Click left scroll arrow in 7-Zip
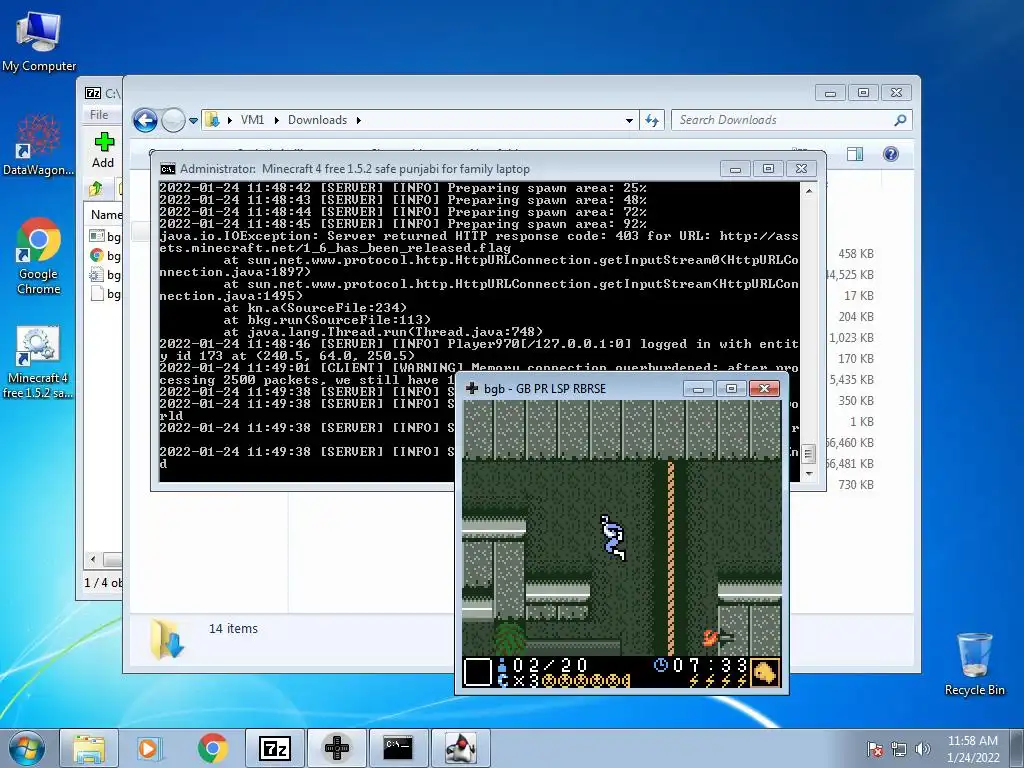 click(93, 560)
